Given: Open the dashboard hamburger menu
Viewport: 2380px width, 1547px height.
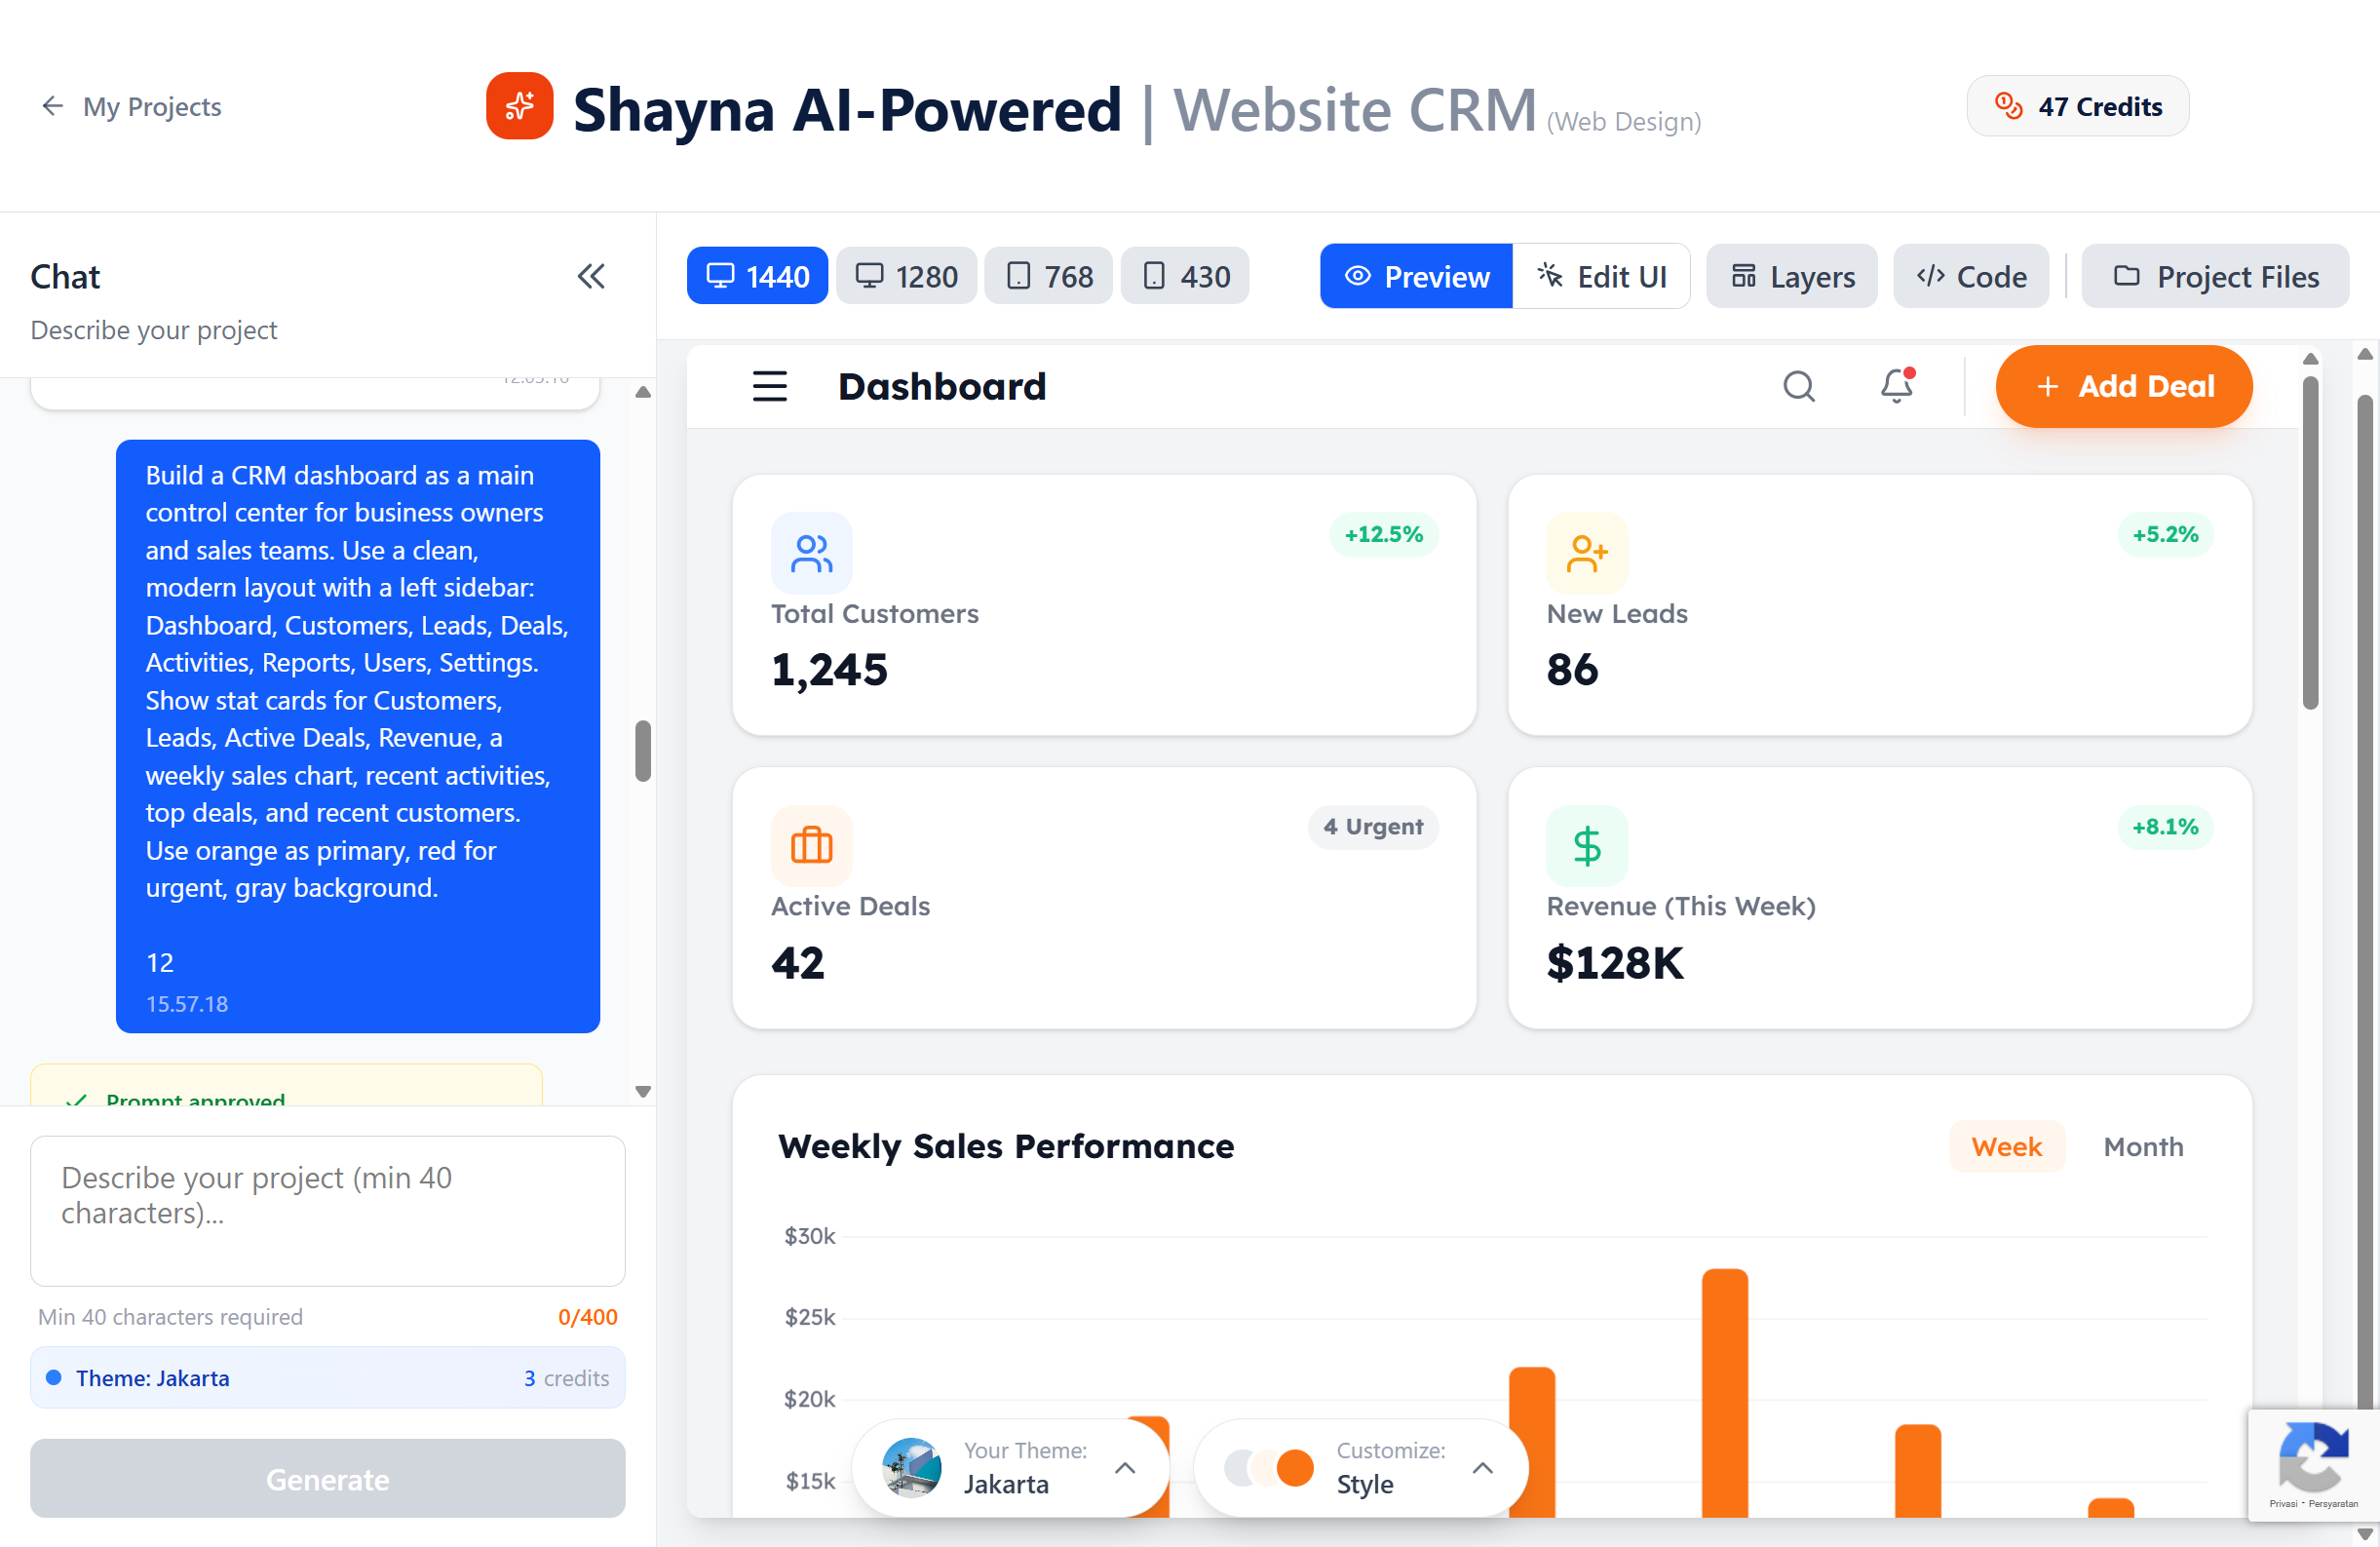Looking at the screenshot, I should (769, 386).
